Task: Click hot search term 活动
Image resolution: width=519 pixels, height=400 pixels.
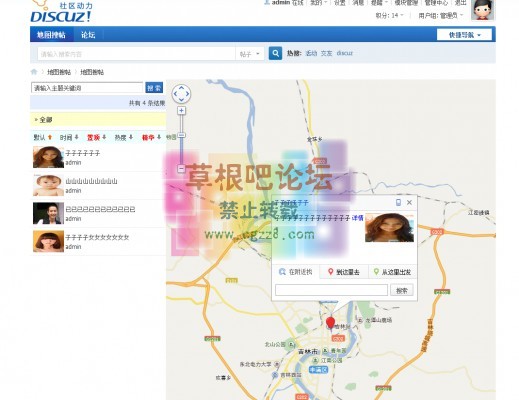Action: 311,53
